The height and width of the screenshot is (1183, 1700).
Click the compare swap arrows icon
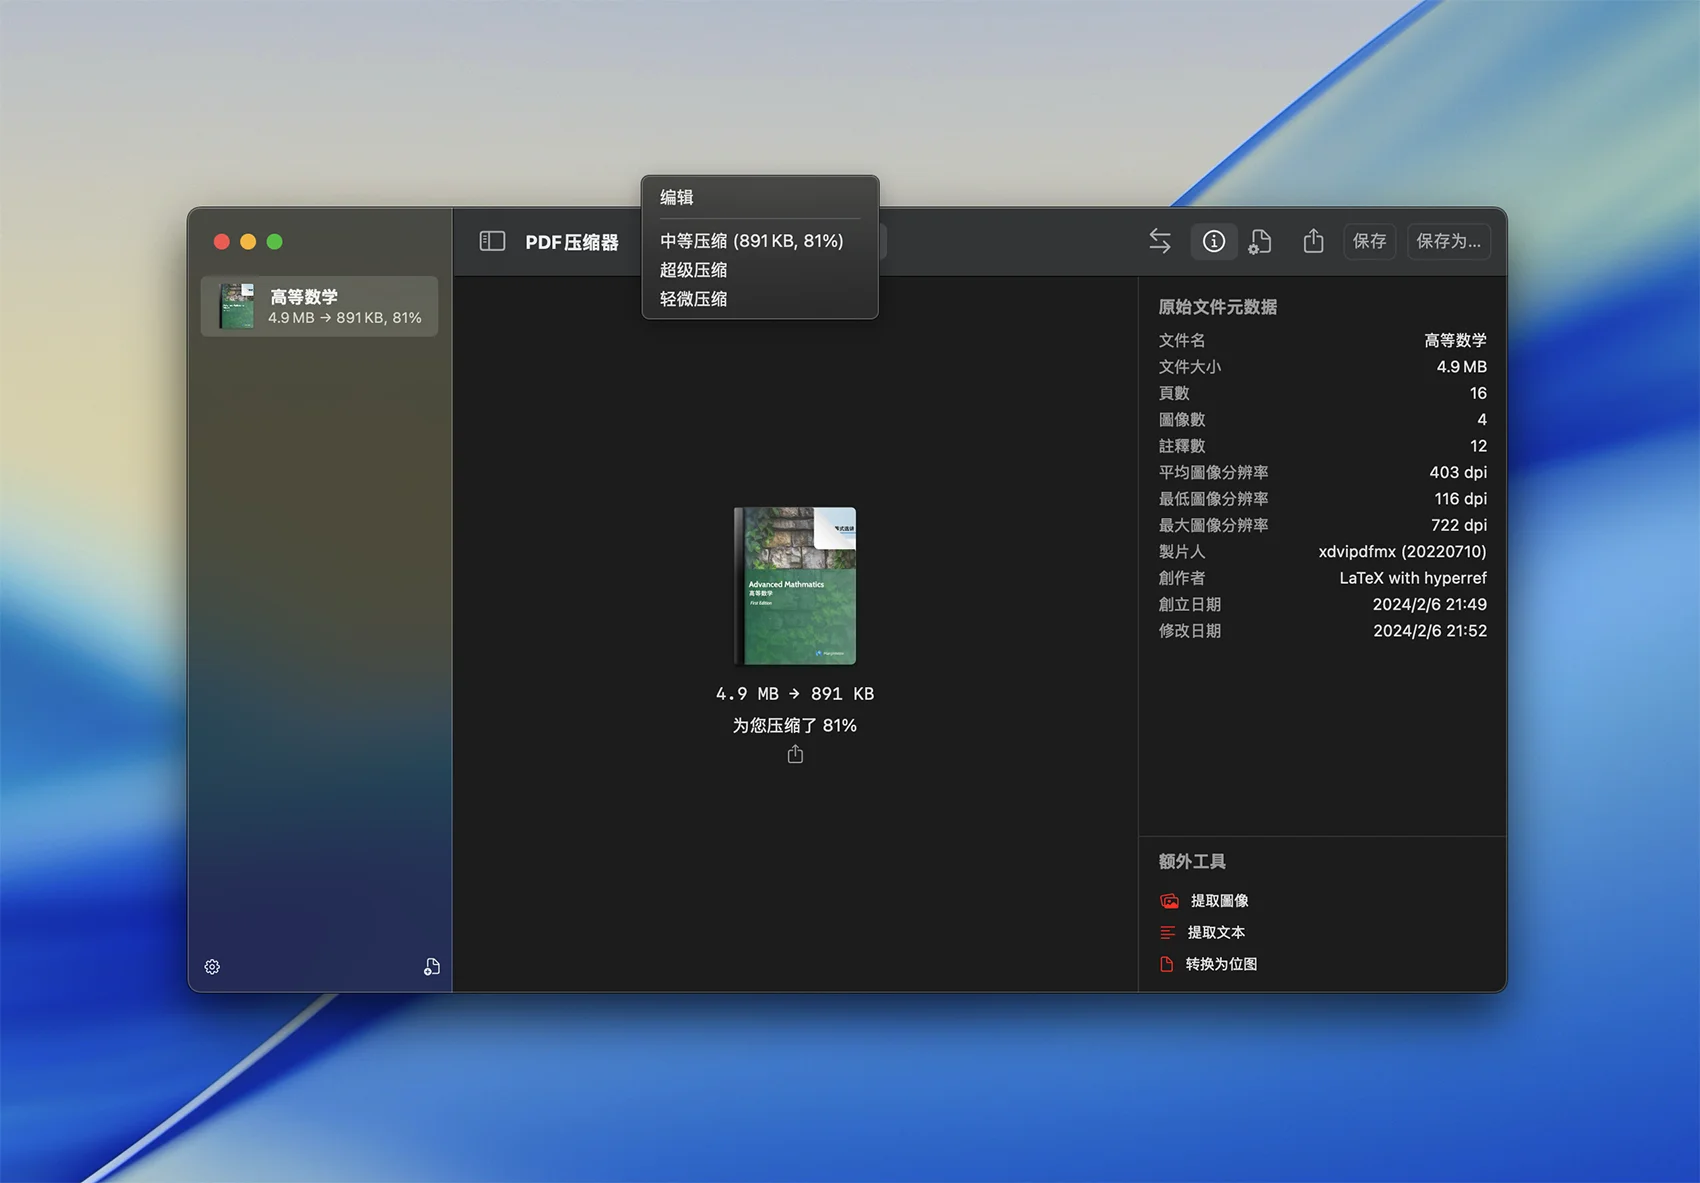pyautogui.click(x=1159, y=241)
